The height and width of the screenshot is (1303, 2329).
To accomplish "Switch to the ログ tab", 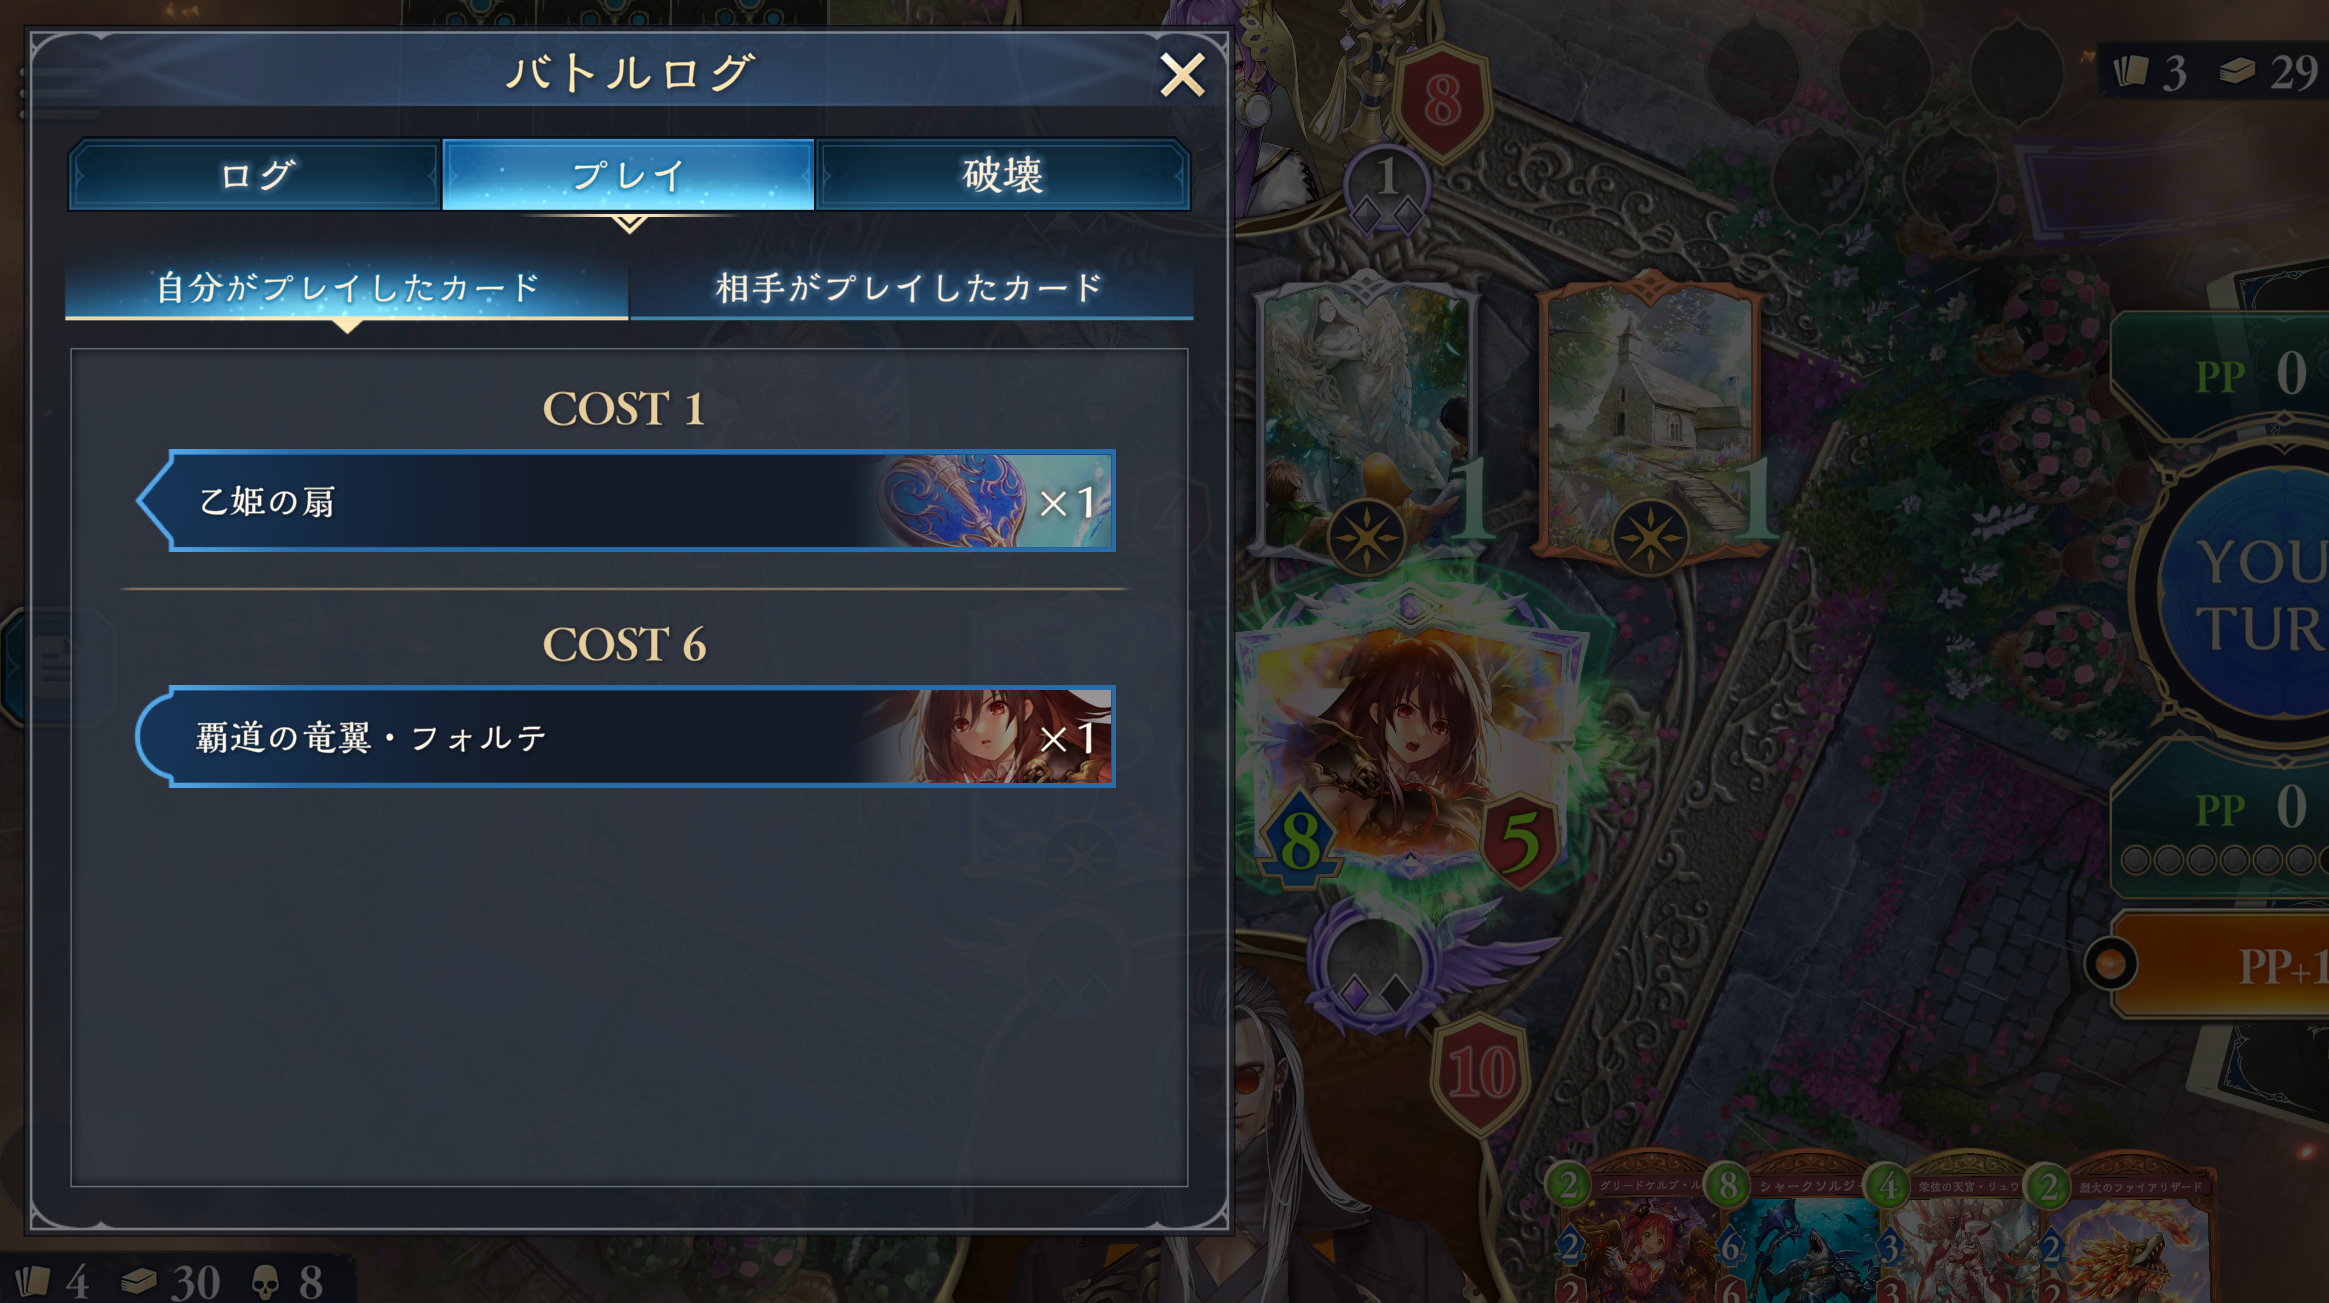I will pos(255,175).
